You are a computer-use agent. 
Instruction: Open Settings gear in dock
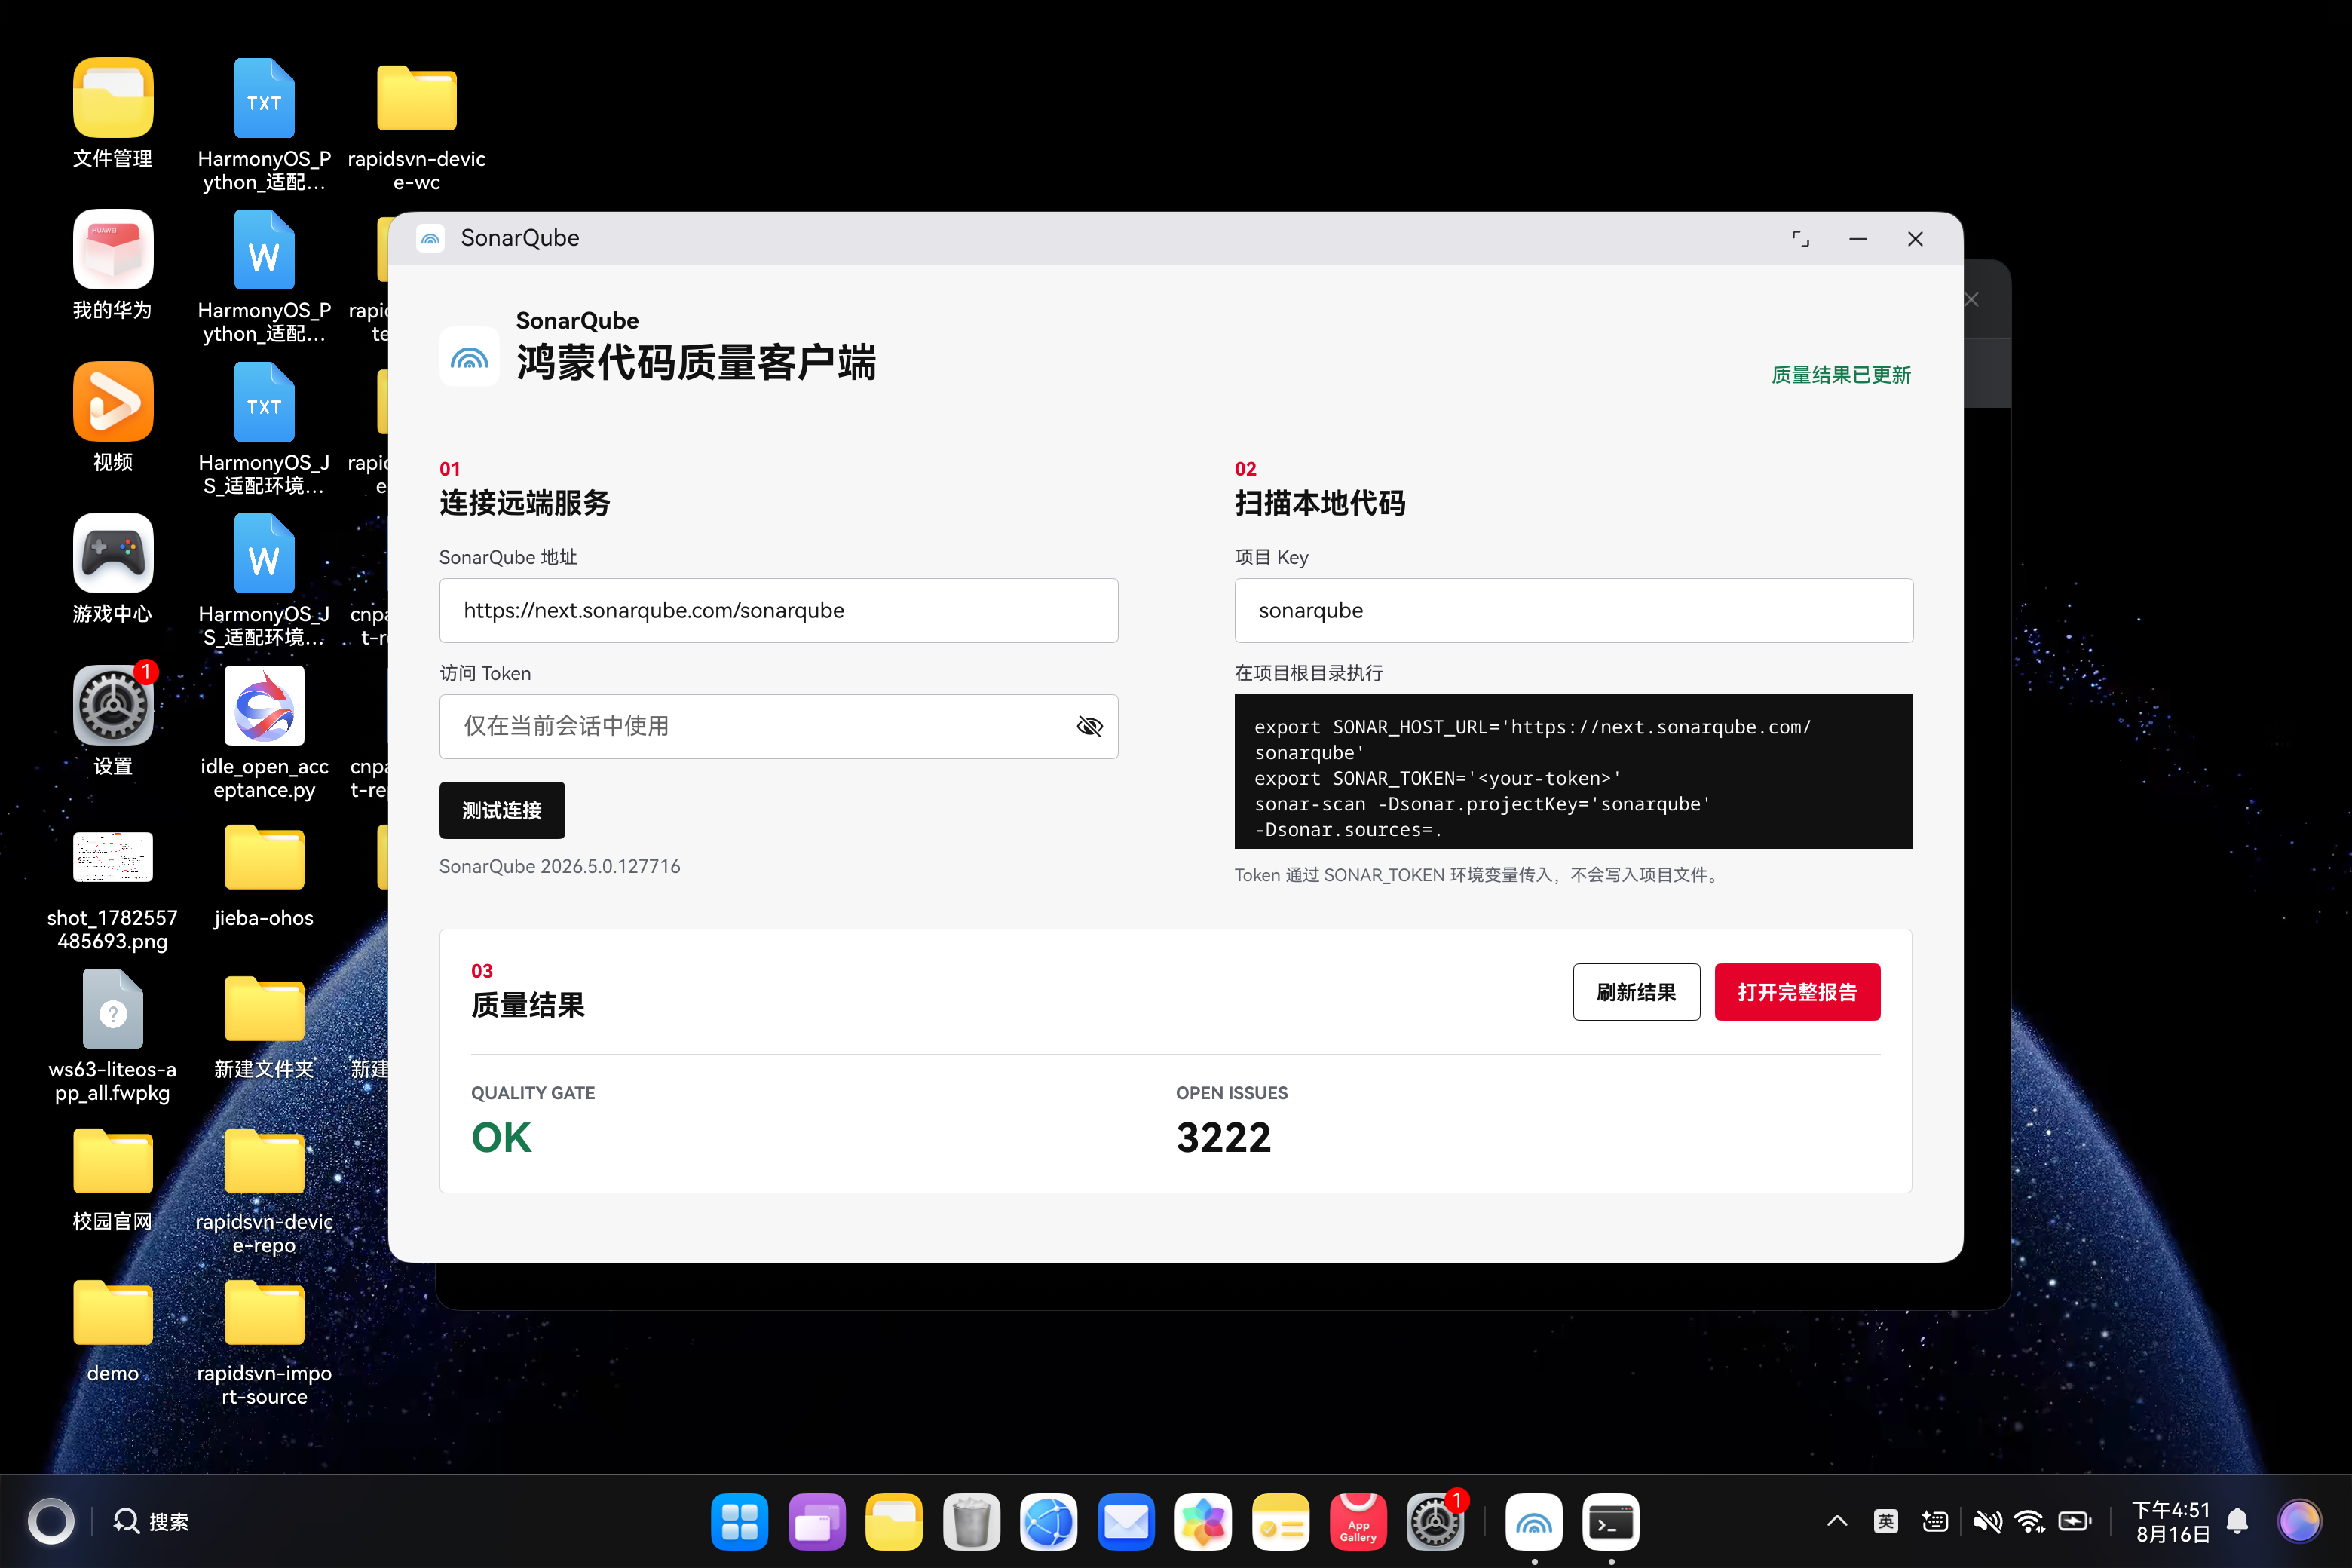click(1435, 1522)
